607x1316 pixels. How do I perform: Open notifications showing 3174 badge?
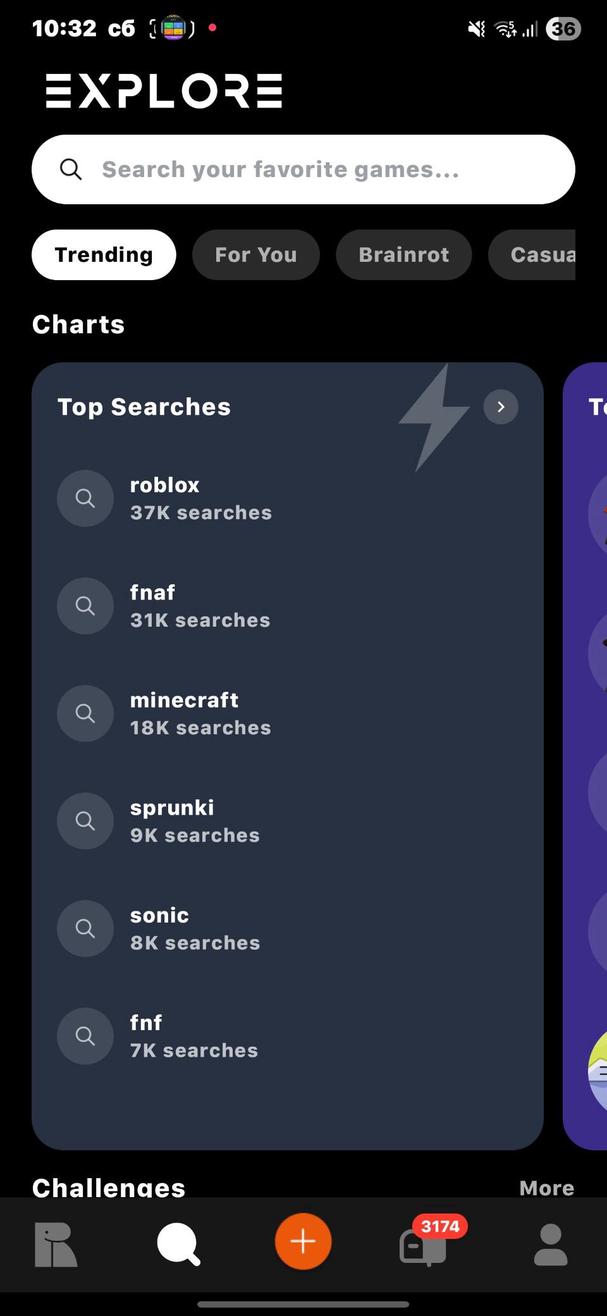coord(424,1248)
